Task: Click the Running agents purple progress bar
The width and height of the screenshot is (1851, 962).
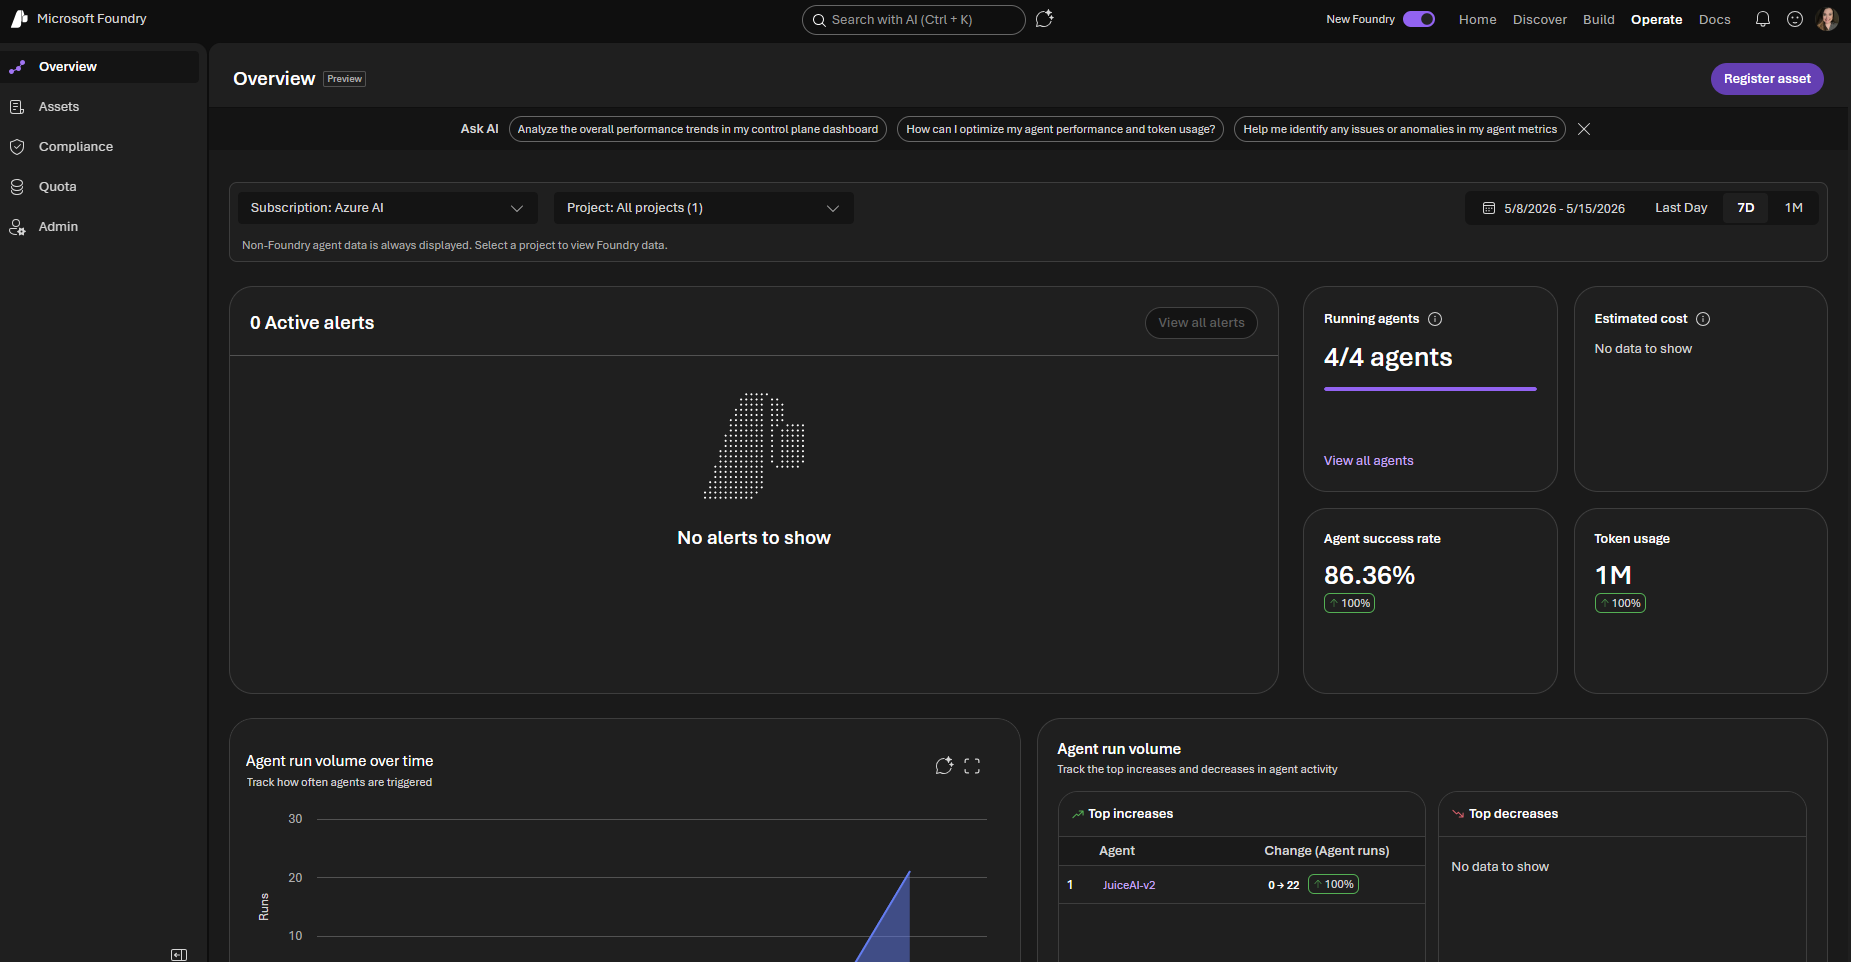Action: (x=1430, y=389)
